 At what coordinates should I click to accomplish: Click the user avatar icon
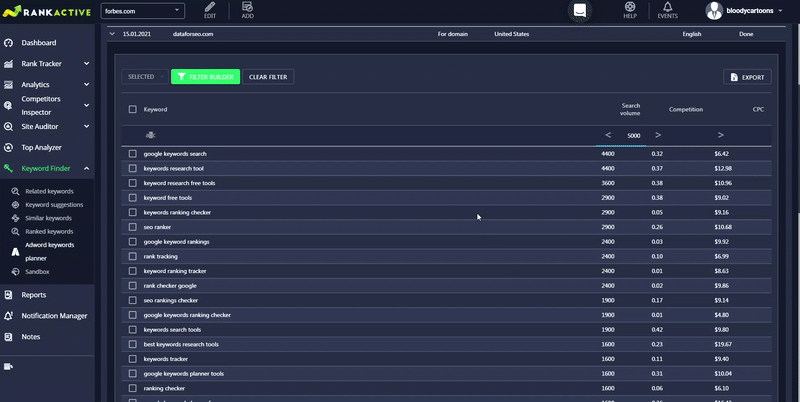coord(714,11)
